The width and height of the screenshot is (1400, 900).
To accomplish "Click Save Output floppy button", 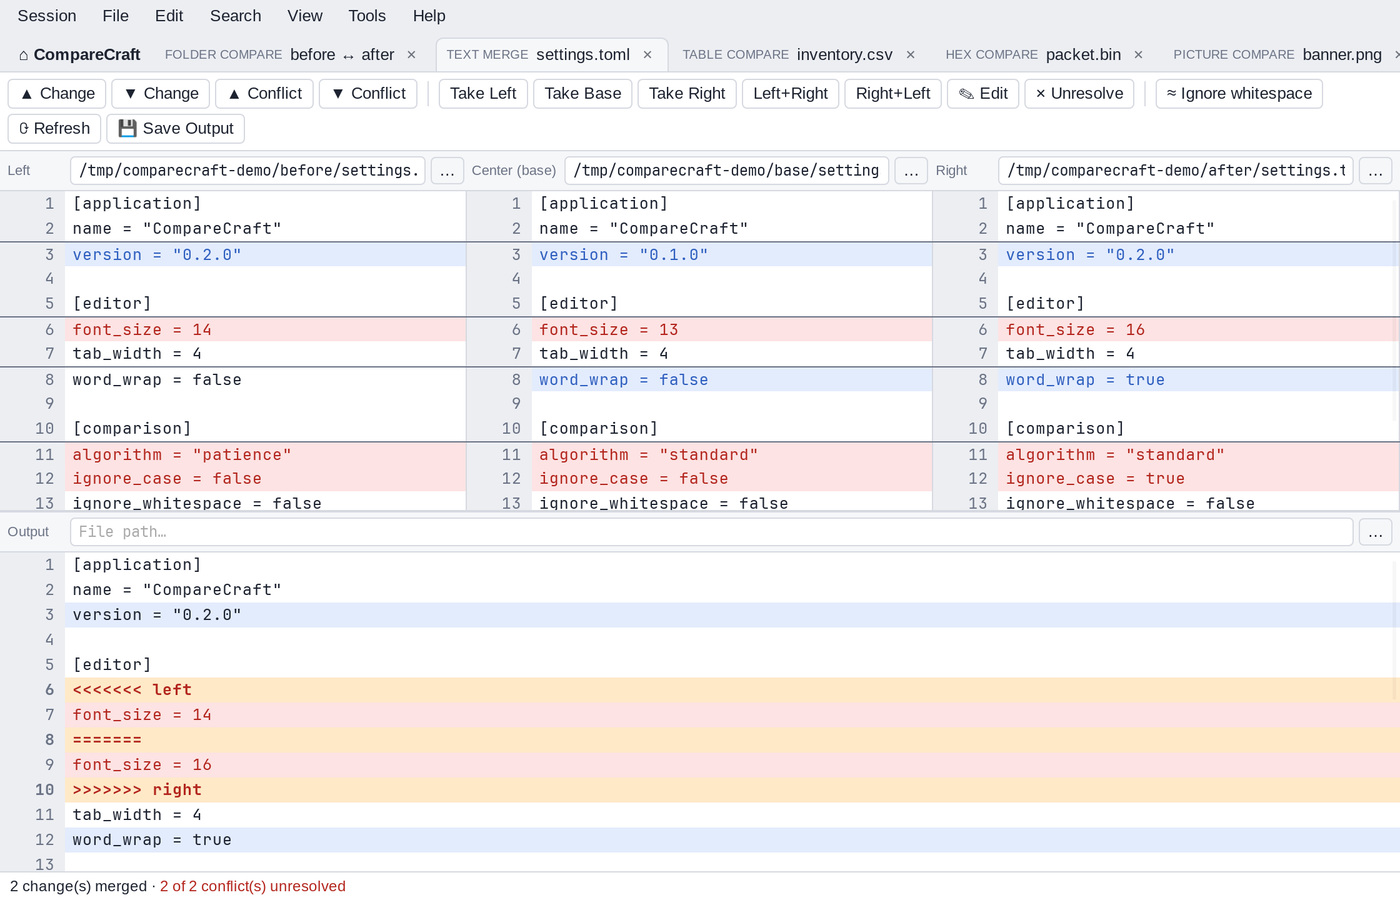I will 175,128.
